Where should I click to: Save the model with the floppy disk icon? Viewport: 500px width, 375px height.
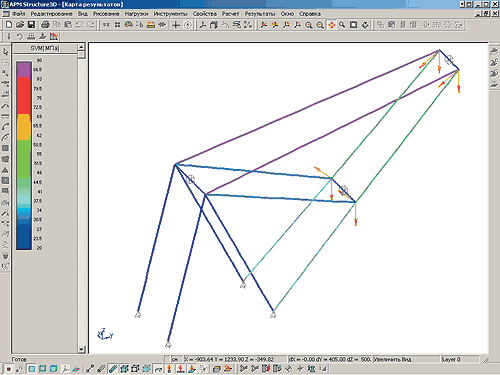pyautogui.click(x=31, y=25)
